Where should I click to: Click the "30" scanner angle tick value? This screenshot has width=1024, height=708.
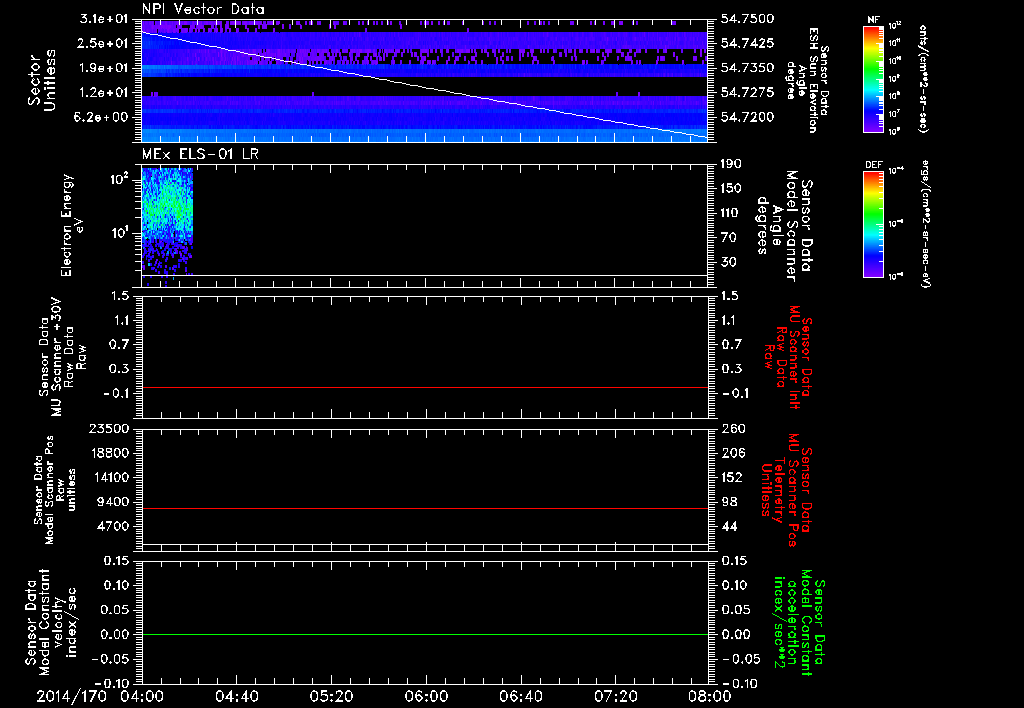[x=728, y=262]
